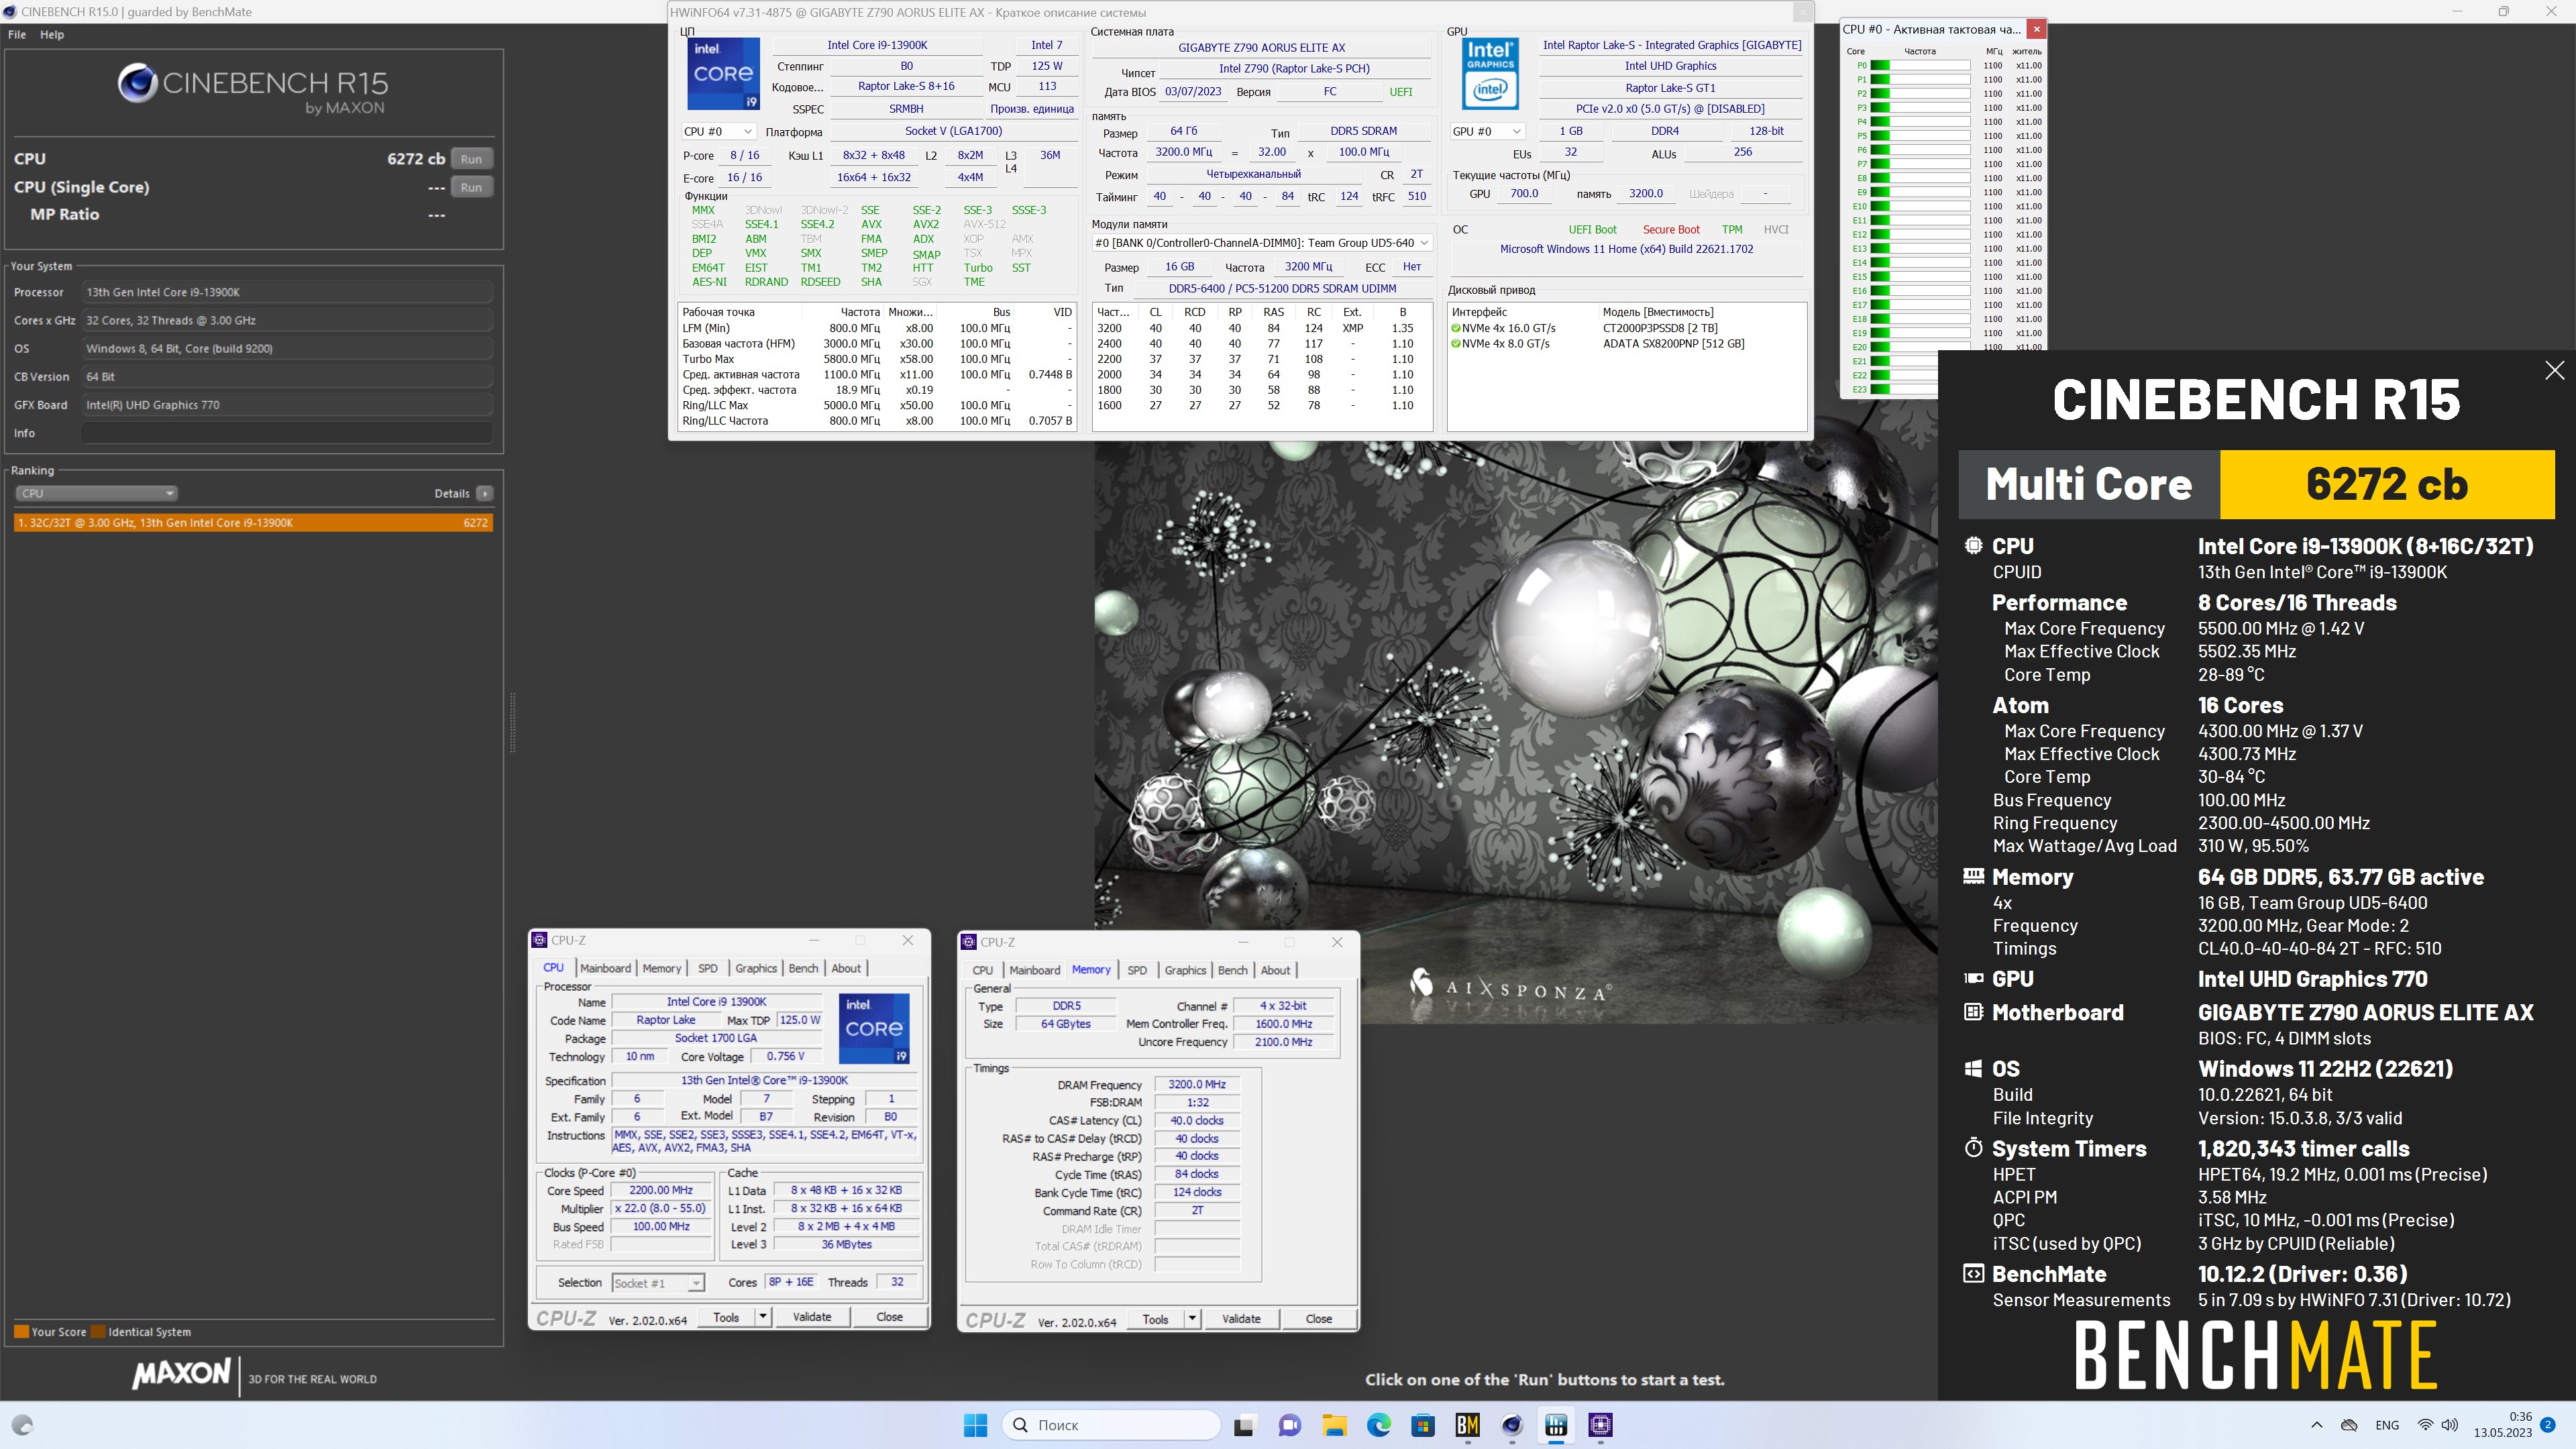Open Microsoft Store from the taskbar
Image resolution: width=2576 pixels, height=1449 pixels.
click(1423, 1425)
